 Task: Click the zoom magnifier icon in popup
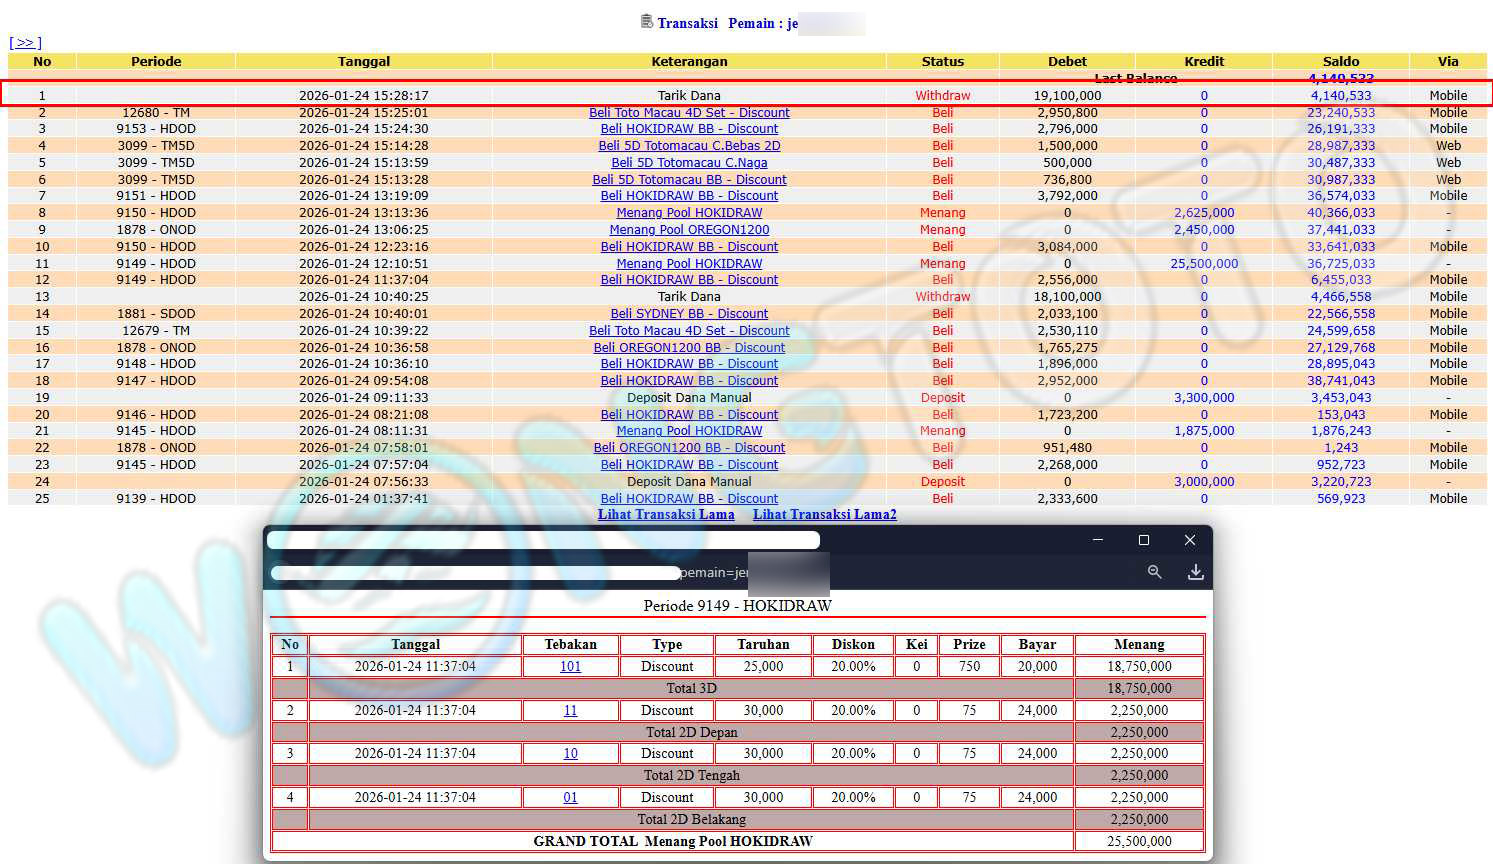1154,572
